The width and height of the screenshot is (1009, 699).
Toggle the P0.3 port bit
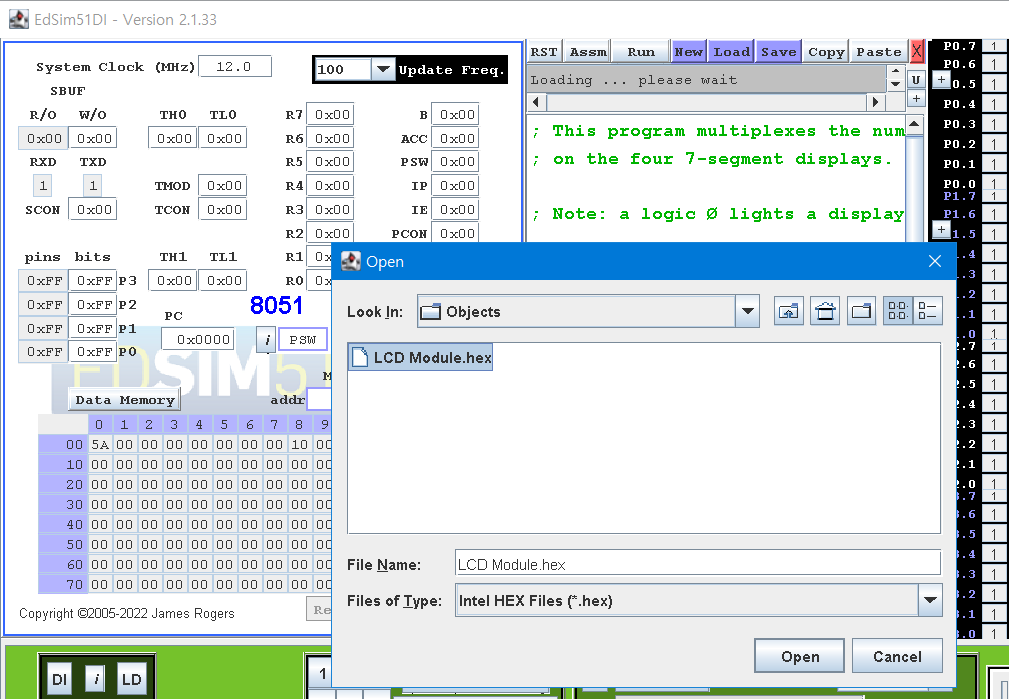(994, 124)
